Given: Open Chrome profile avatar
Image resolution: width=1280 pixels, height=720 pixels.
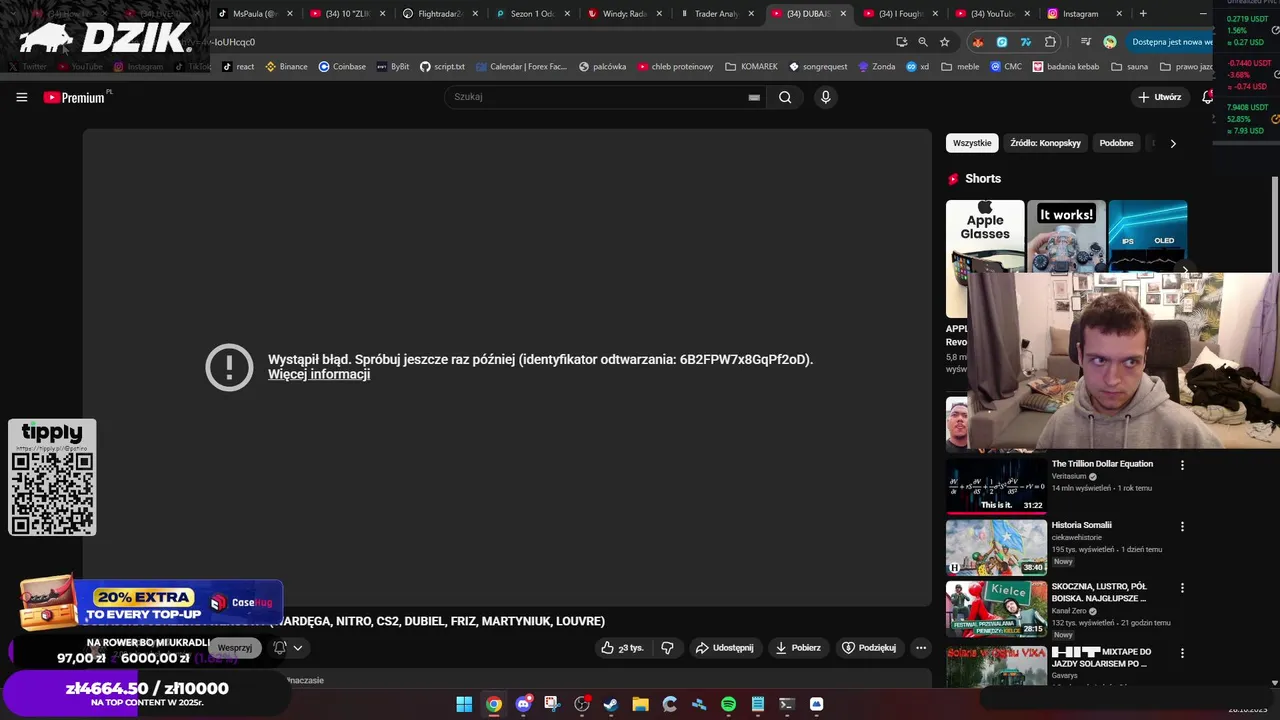Looking at the screenshot, I should 1110,42.
